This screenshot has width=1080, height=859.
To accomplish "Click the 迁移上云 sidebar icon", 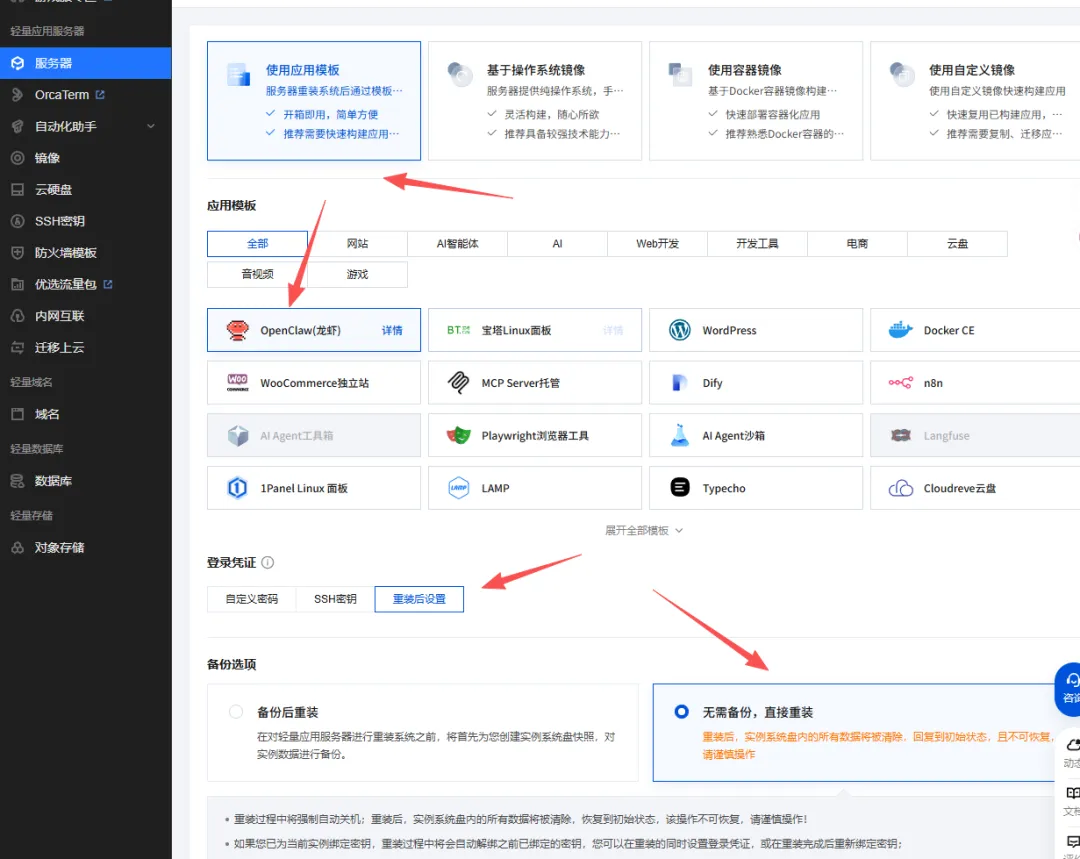I will coord(18,348).
